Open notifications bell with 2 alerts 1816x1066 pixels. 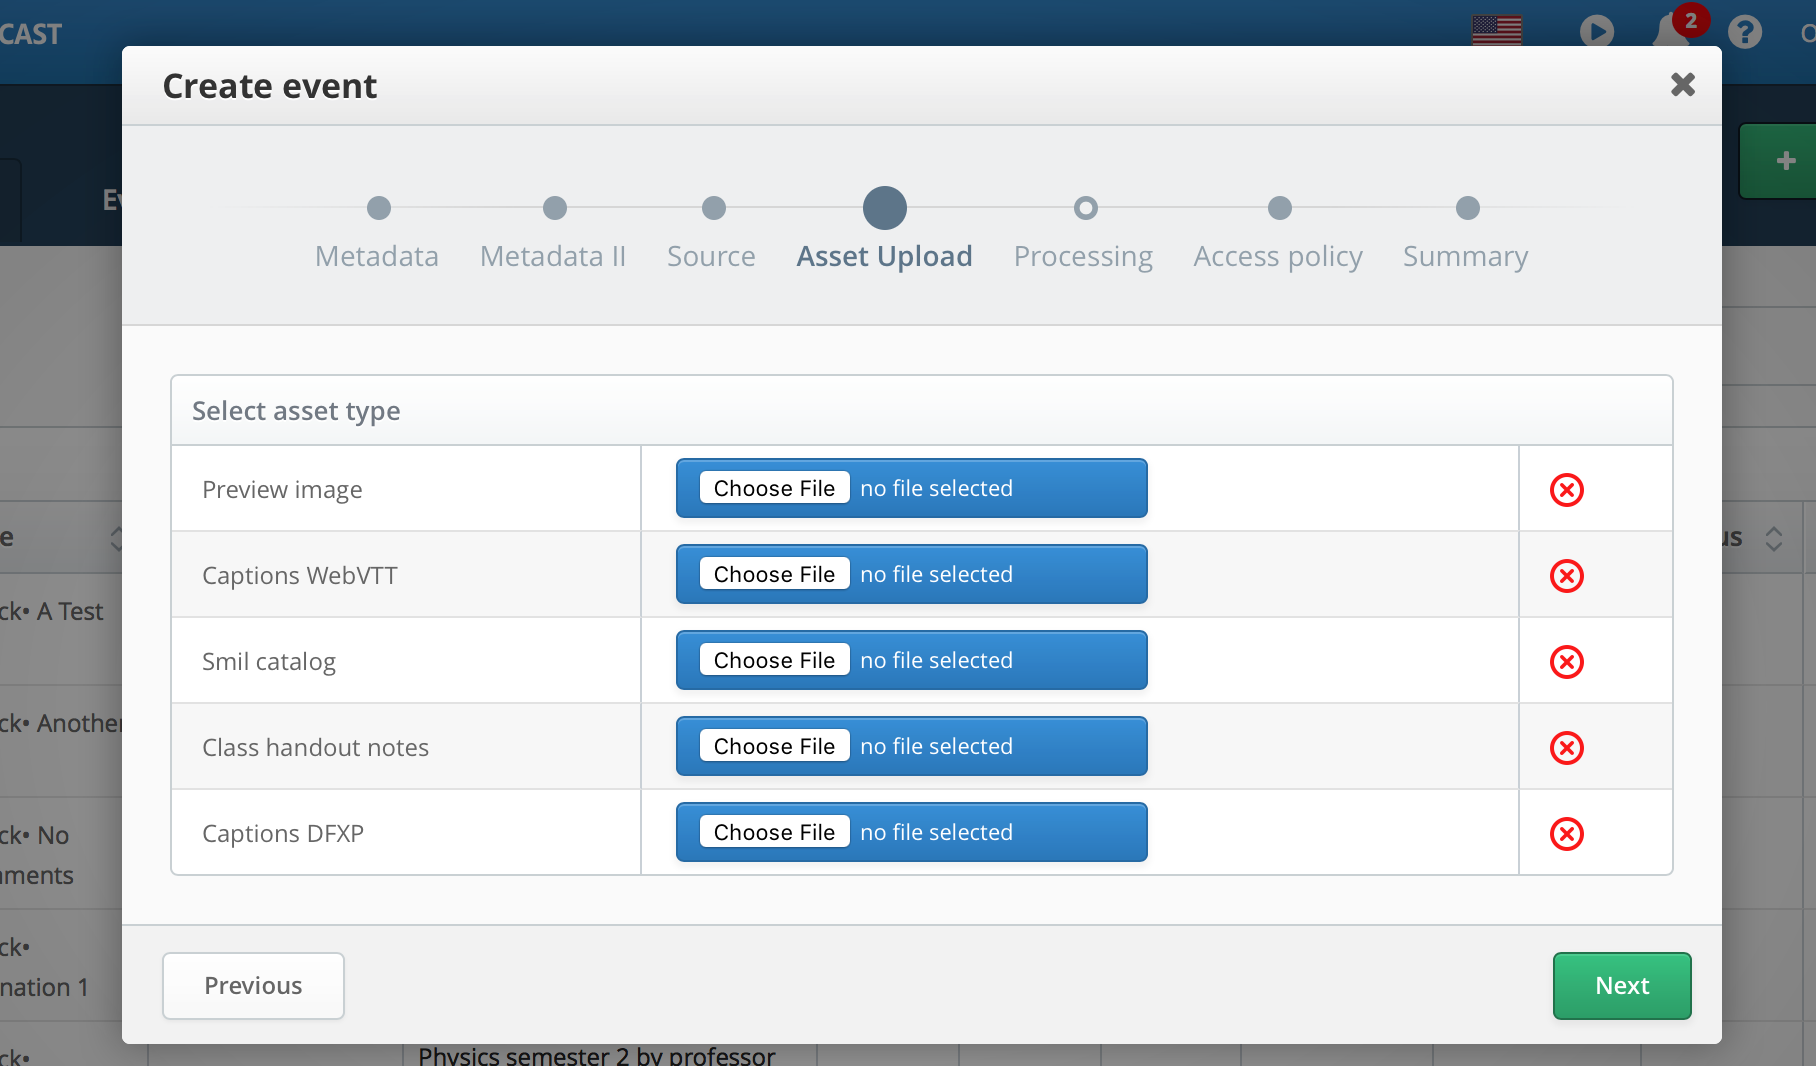click(1670, 30)
